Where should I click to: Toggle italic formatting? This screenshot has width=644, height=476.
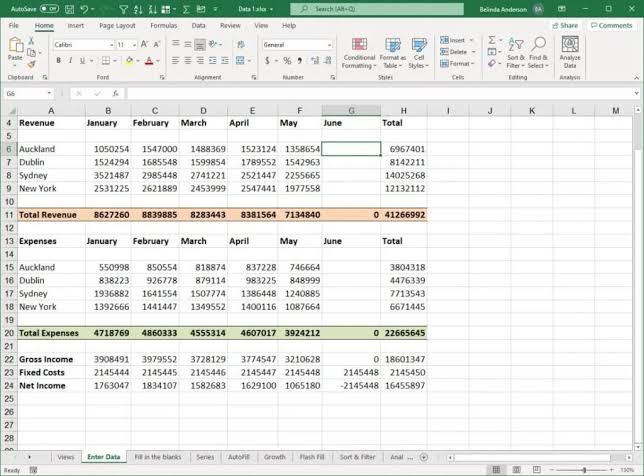click(70, 61)
